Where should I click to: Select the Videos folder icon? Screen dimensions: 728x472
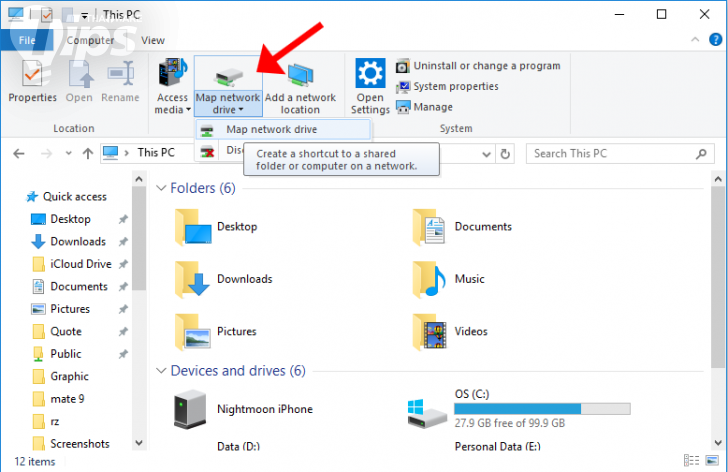coord(429,331)
